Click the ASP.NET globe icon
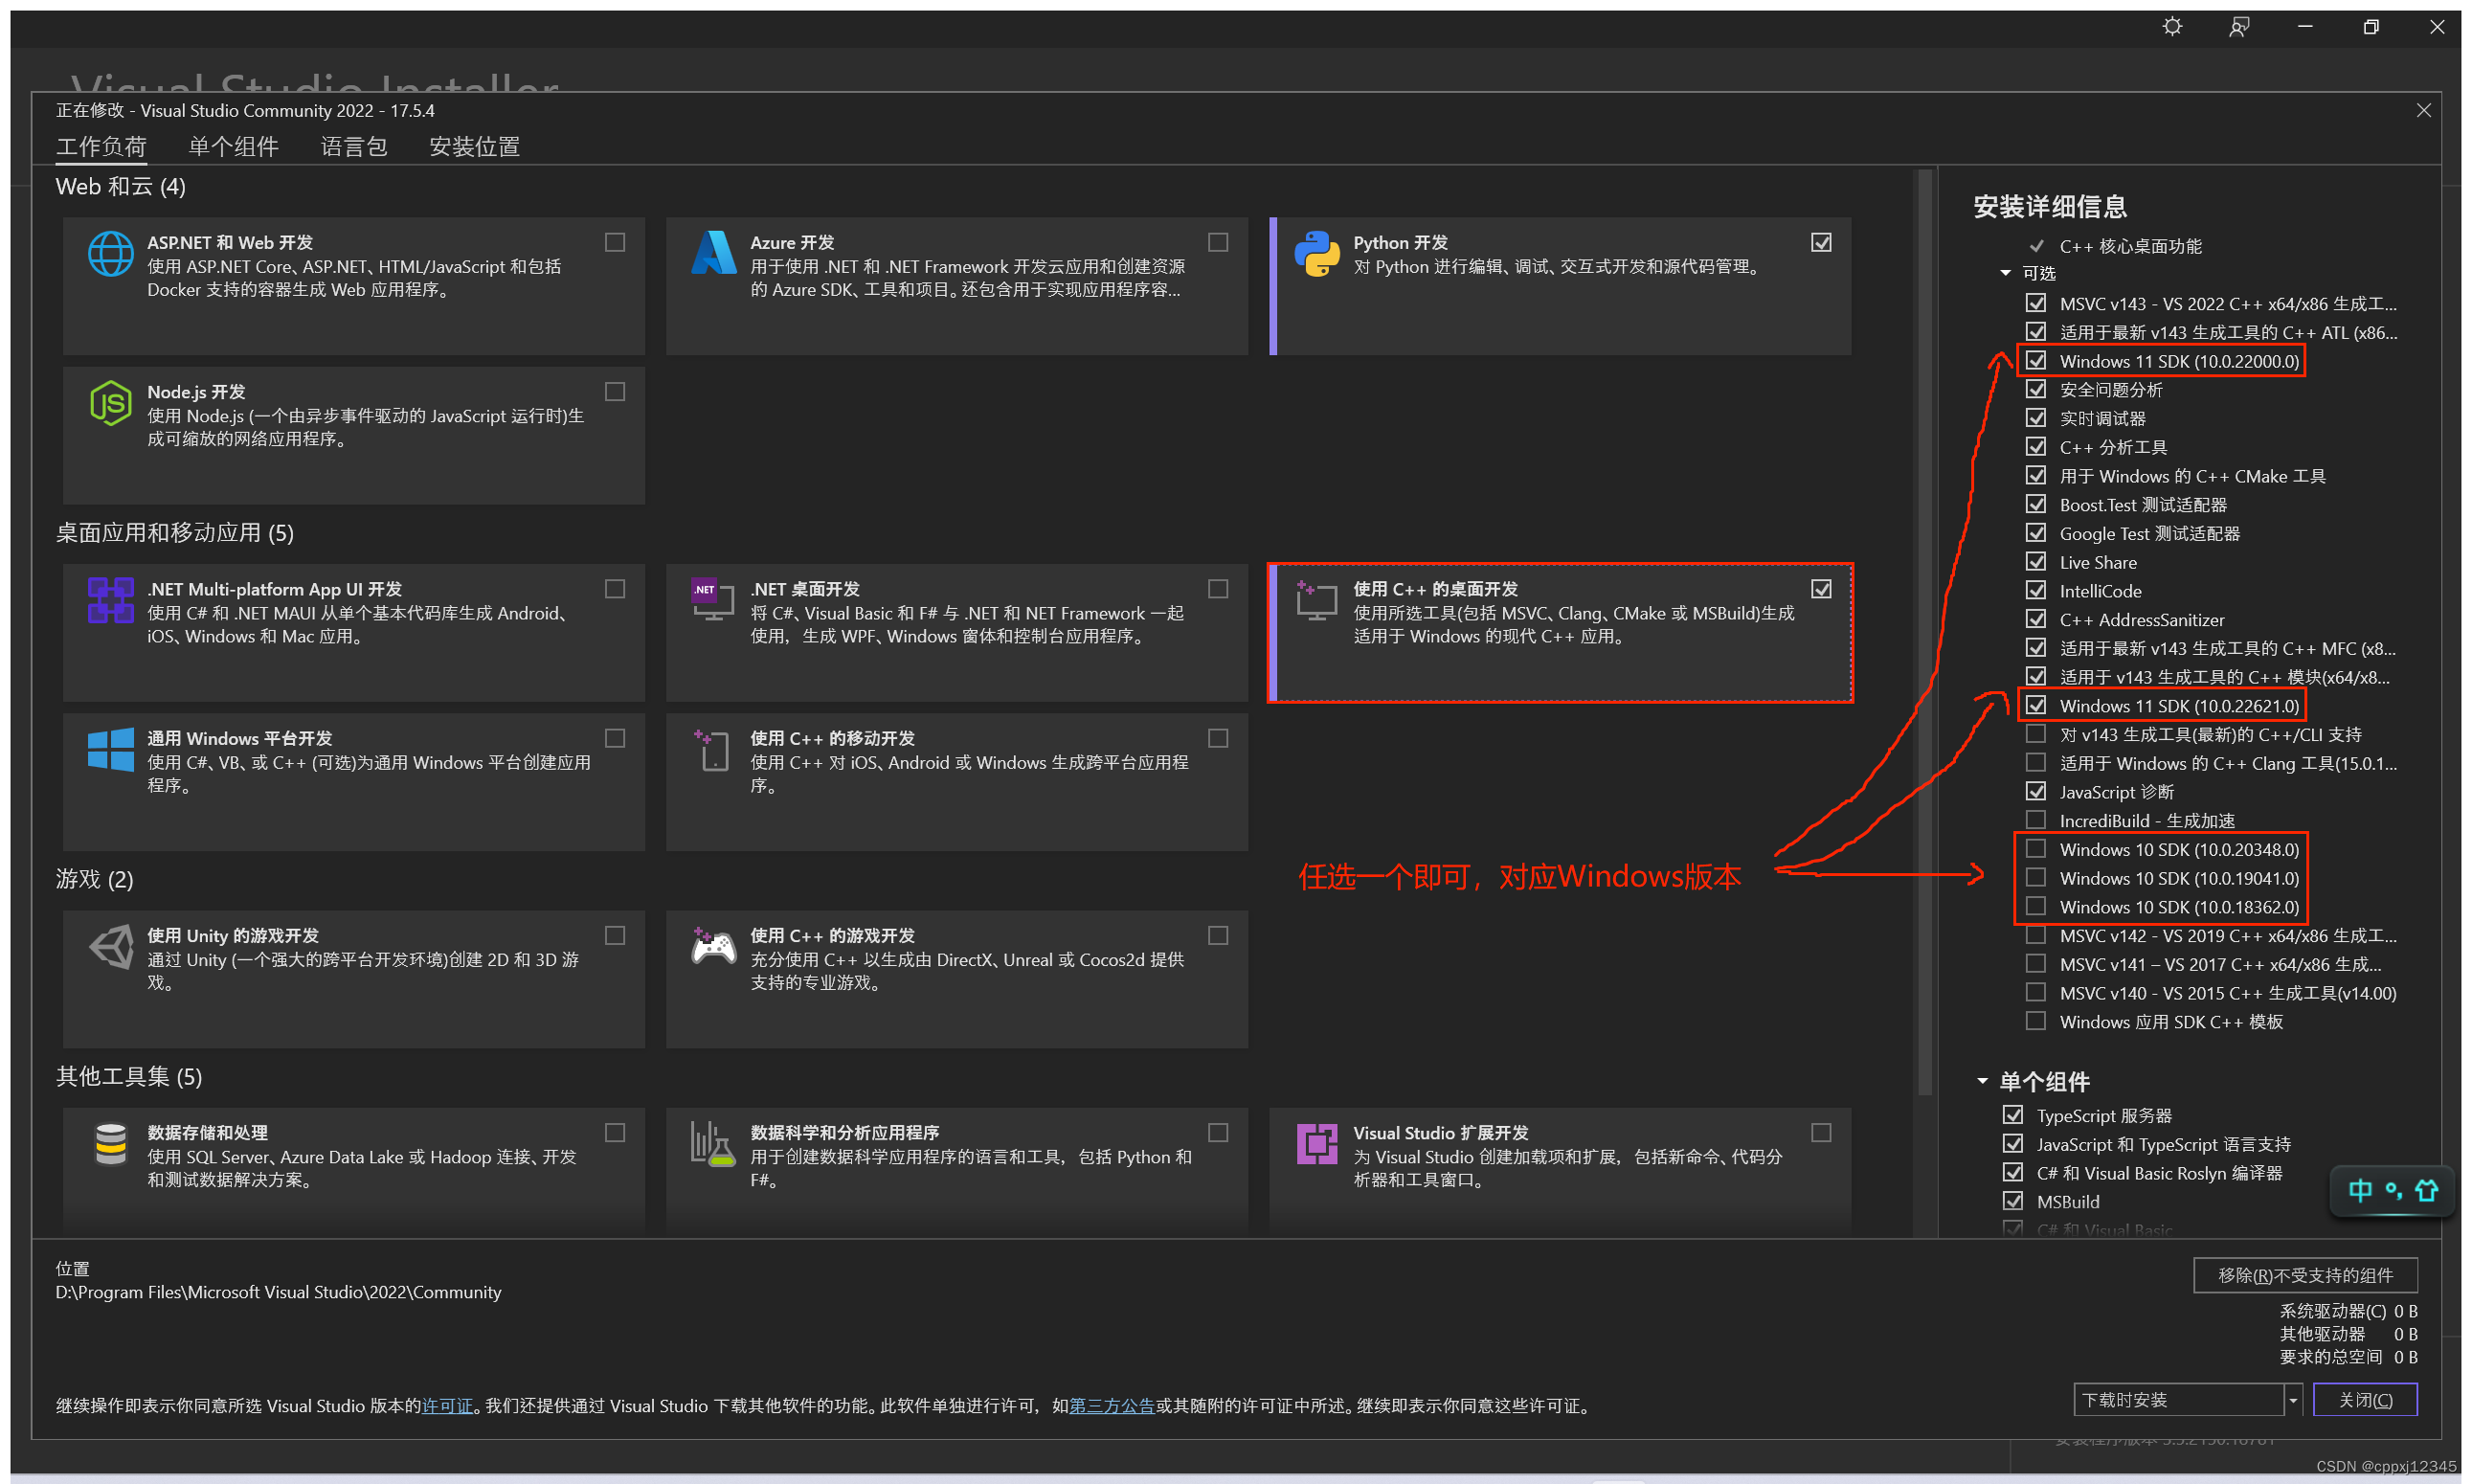The width and height of the screenshot is (2472, 1484). 110,254
